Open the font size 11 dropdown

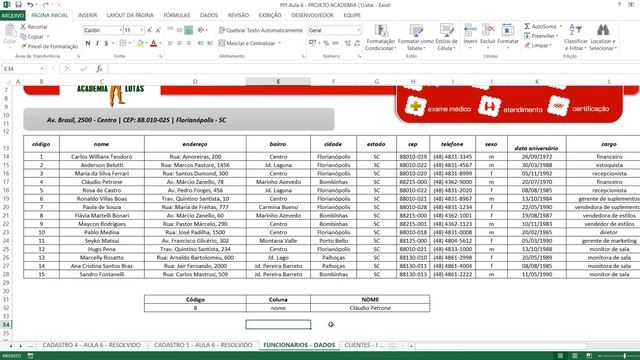tap(142, 30)
